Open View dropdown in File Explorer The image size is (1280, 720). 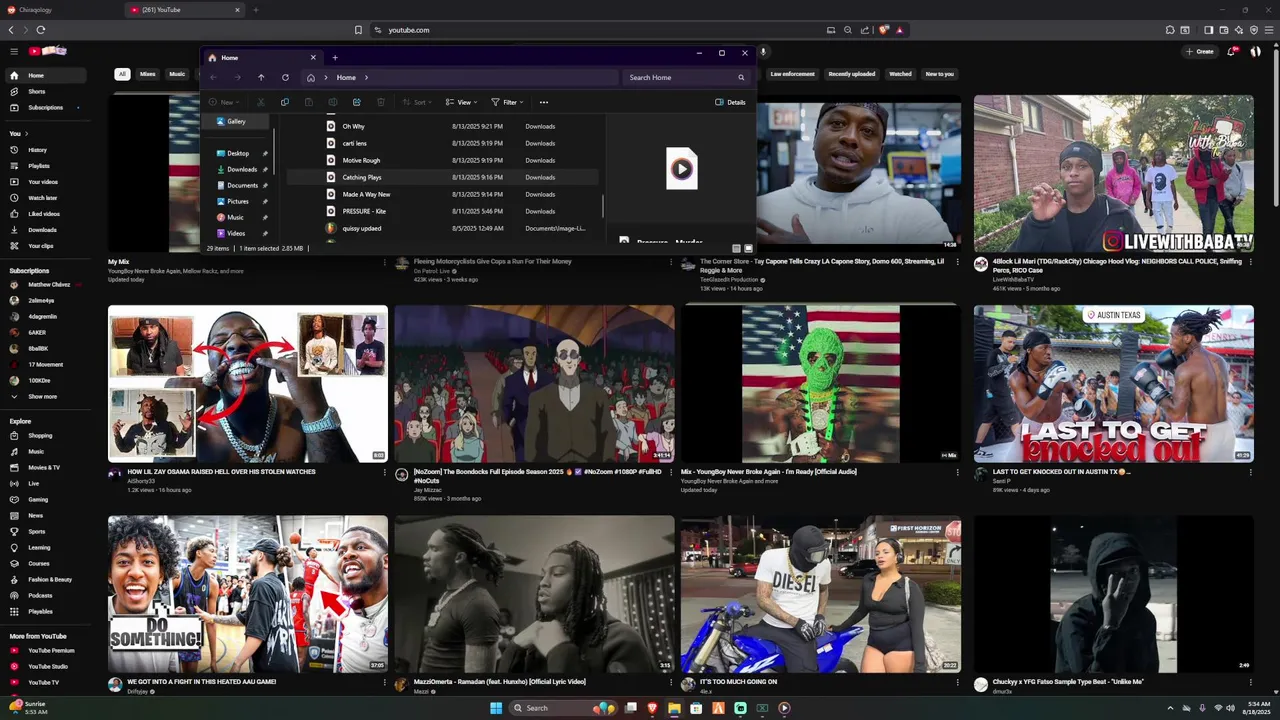click(461, 102)
